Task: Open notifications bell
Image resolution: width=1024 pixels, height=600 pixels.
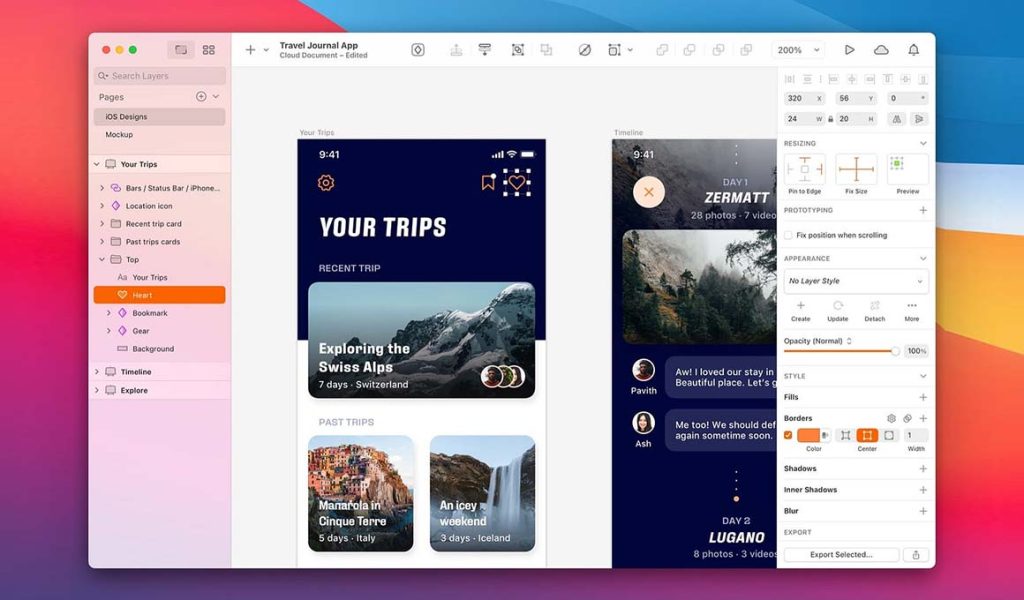Action: pos(914,50)
